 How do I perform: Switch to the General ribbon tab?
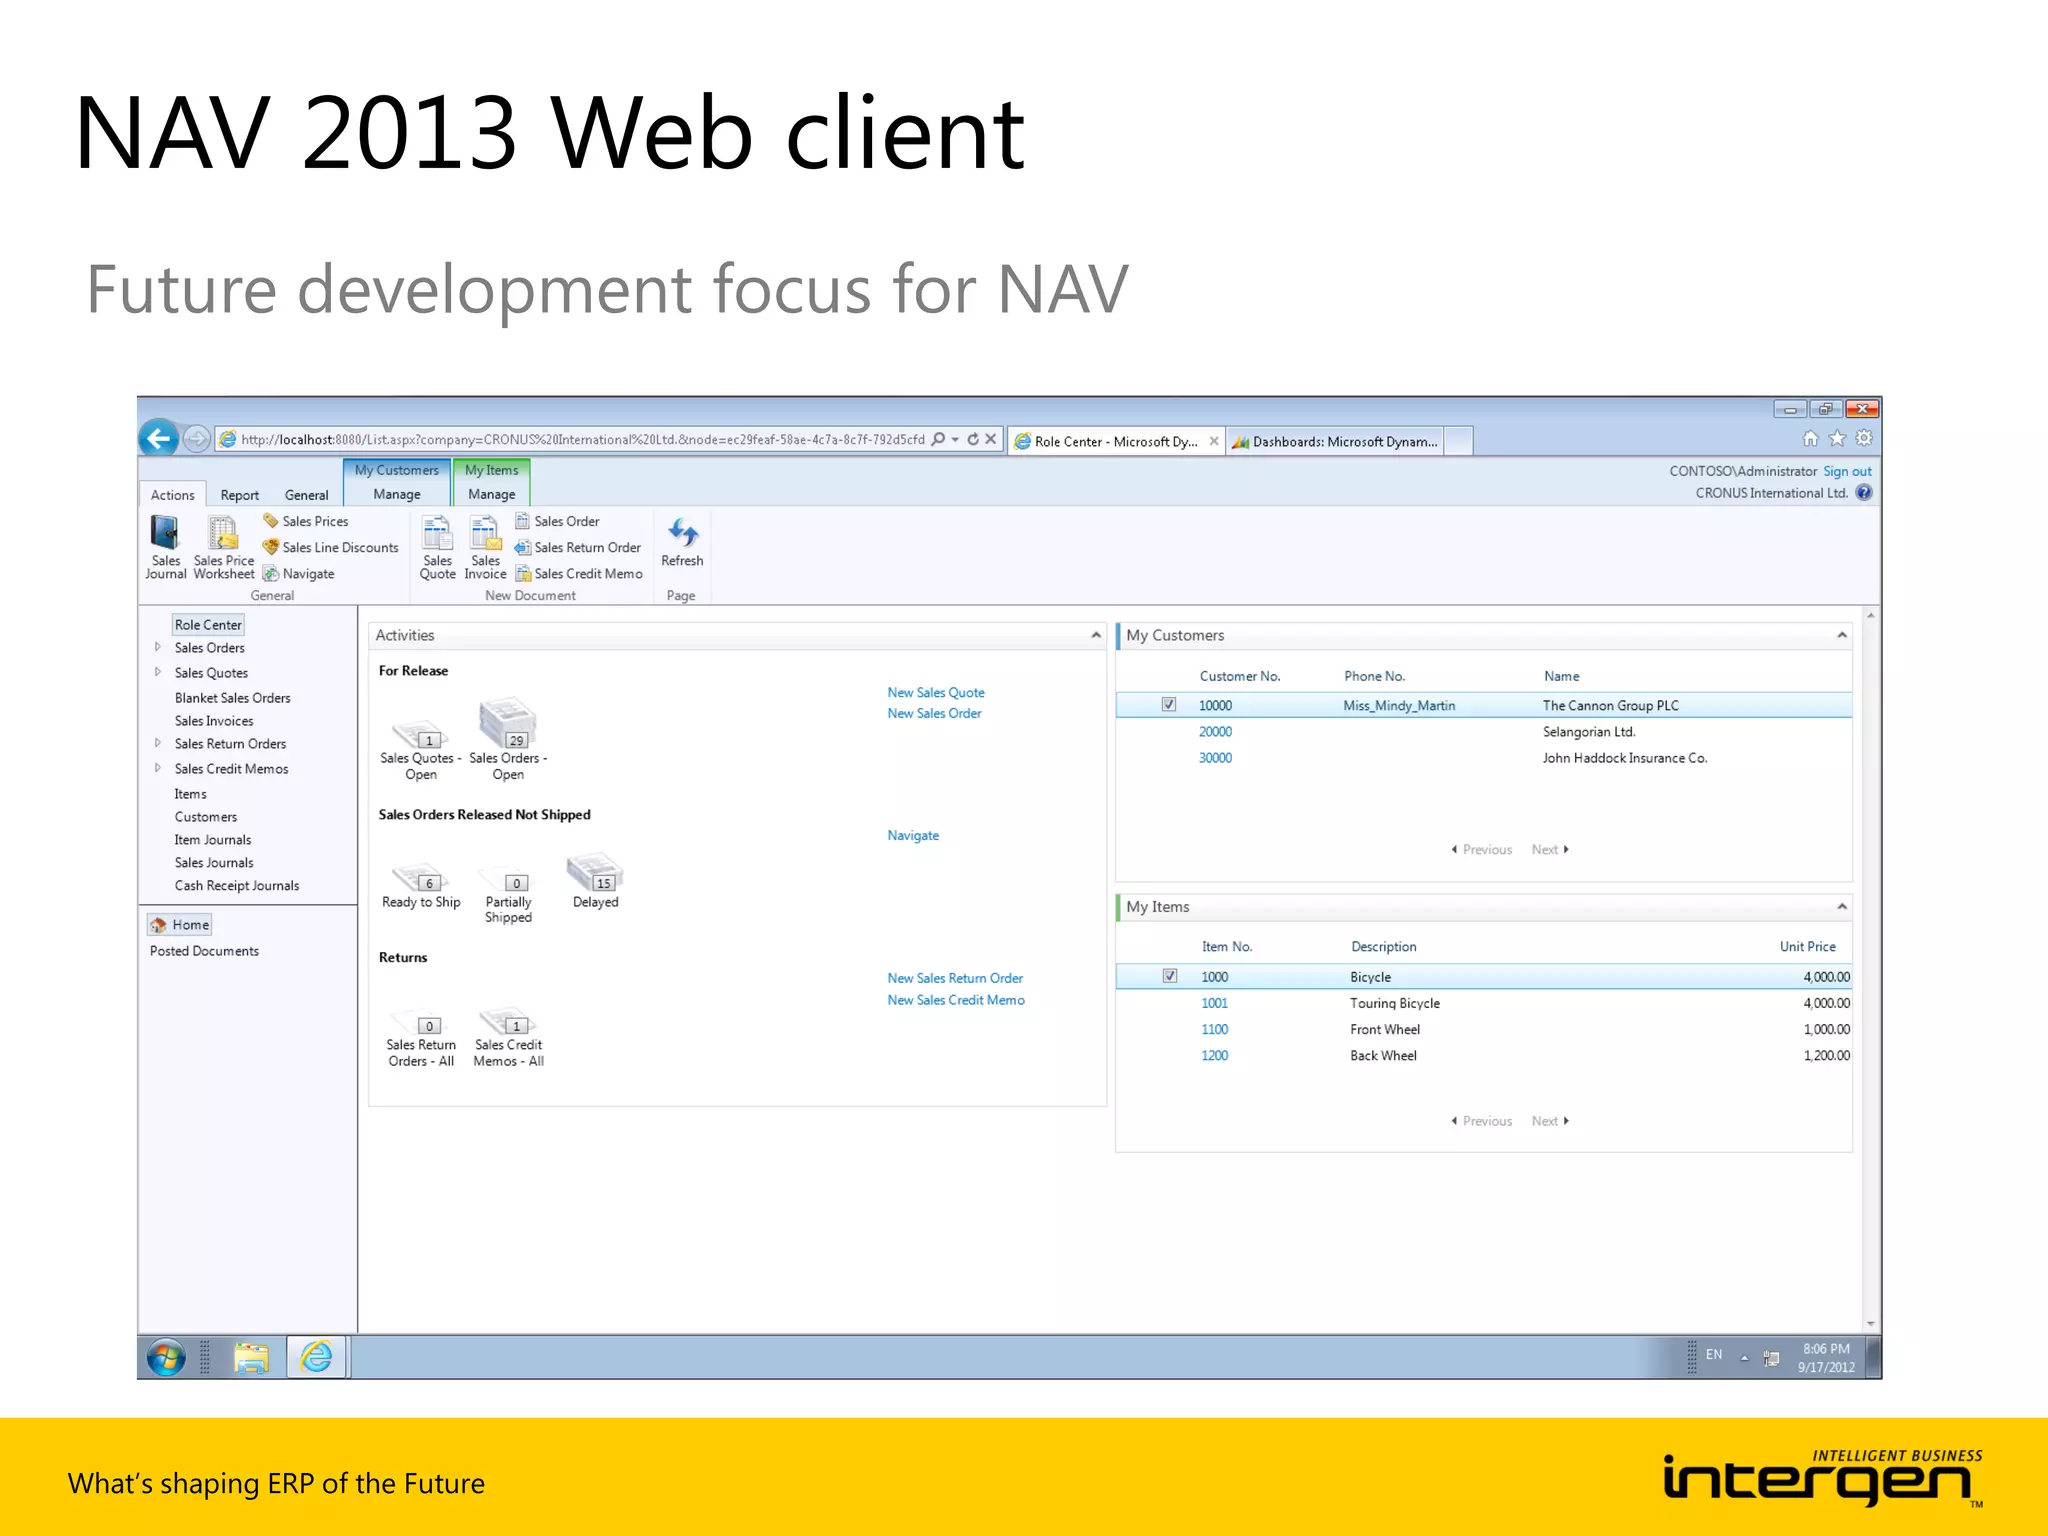click(x=306, y=495)
